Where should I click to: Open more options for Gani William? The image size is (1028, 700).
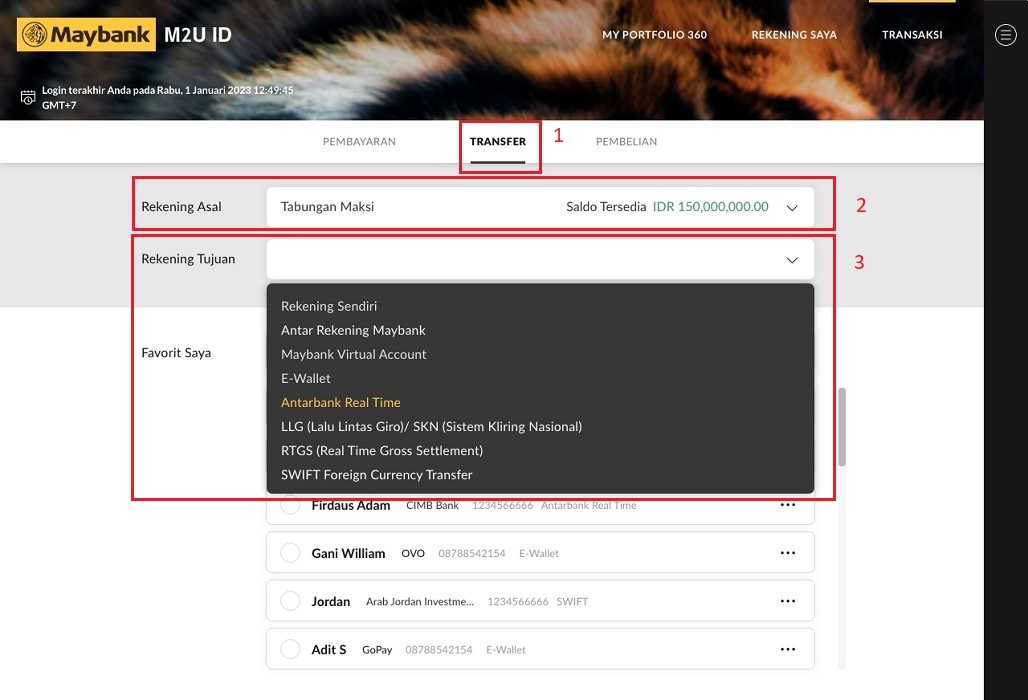point(788,553)
